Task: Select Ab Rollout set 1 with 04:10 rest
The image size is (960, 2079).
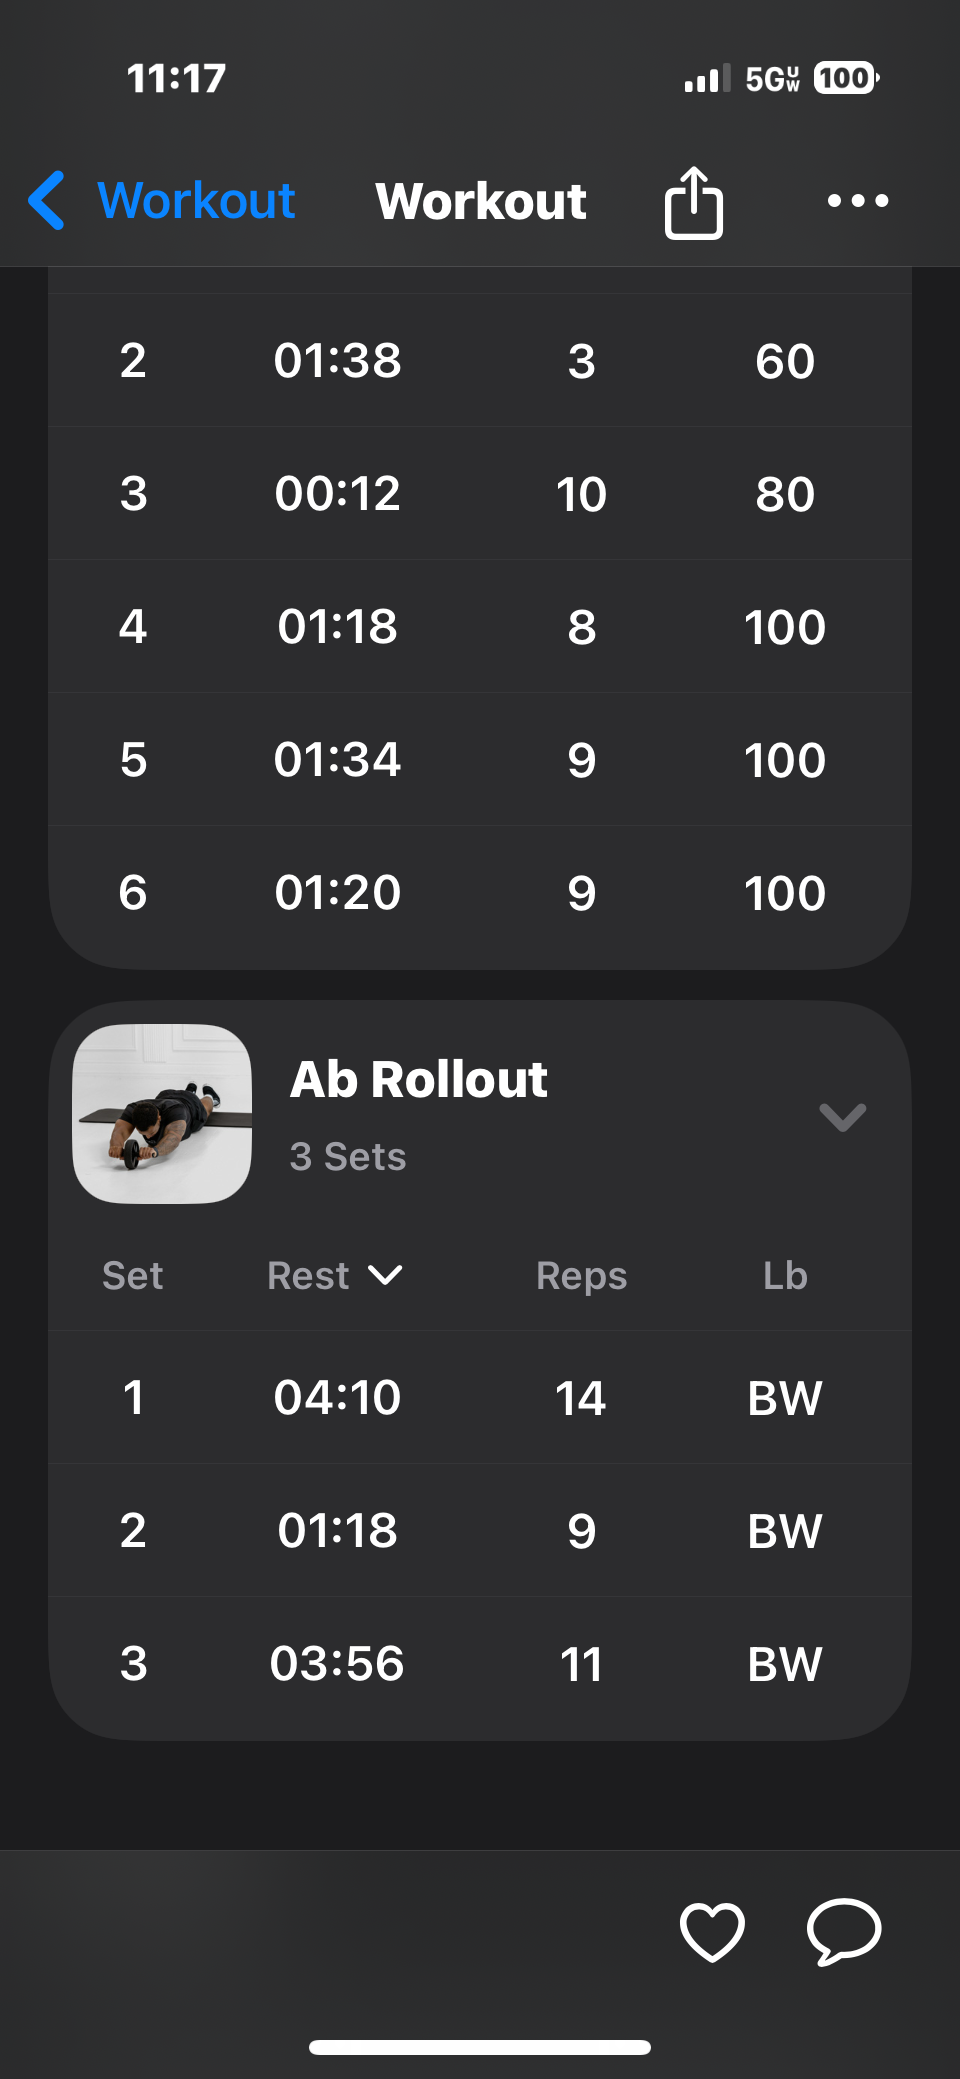Action: [x=480, y=1397]
